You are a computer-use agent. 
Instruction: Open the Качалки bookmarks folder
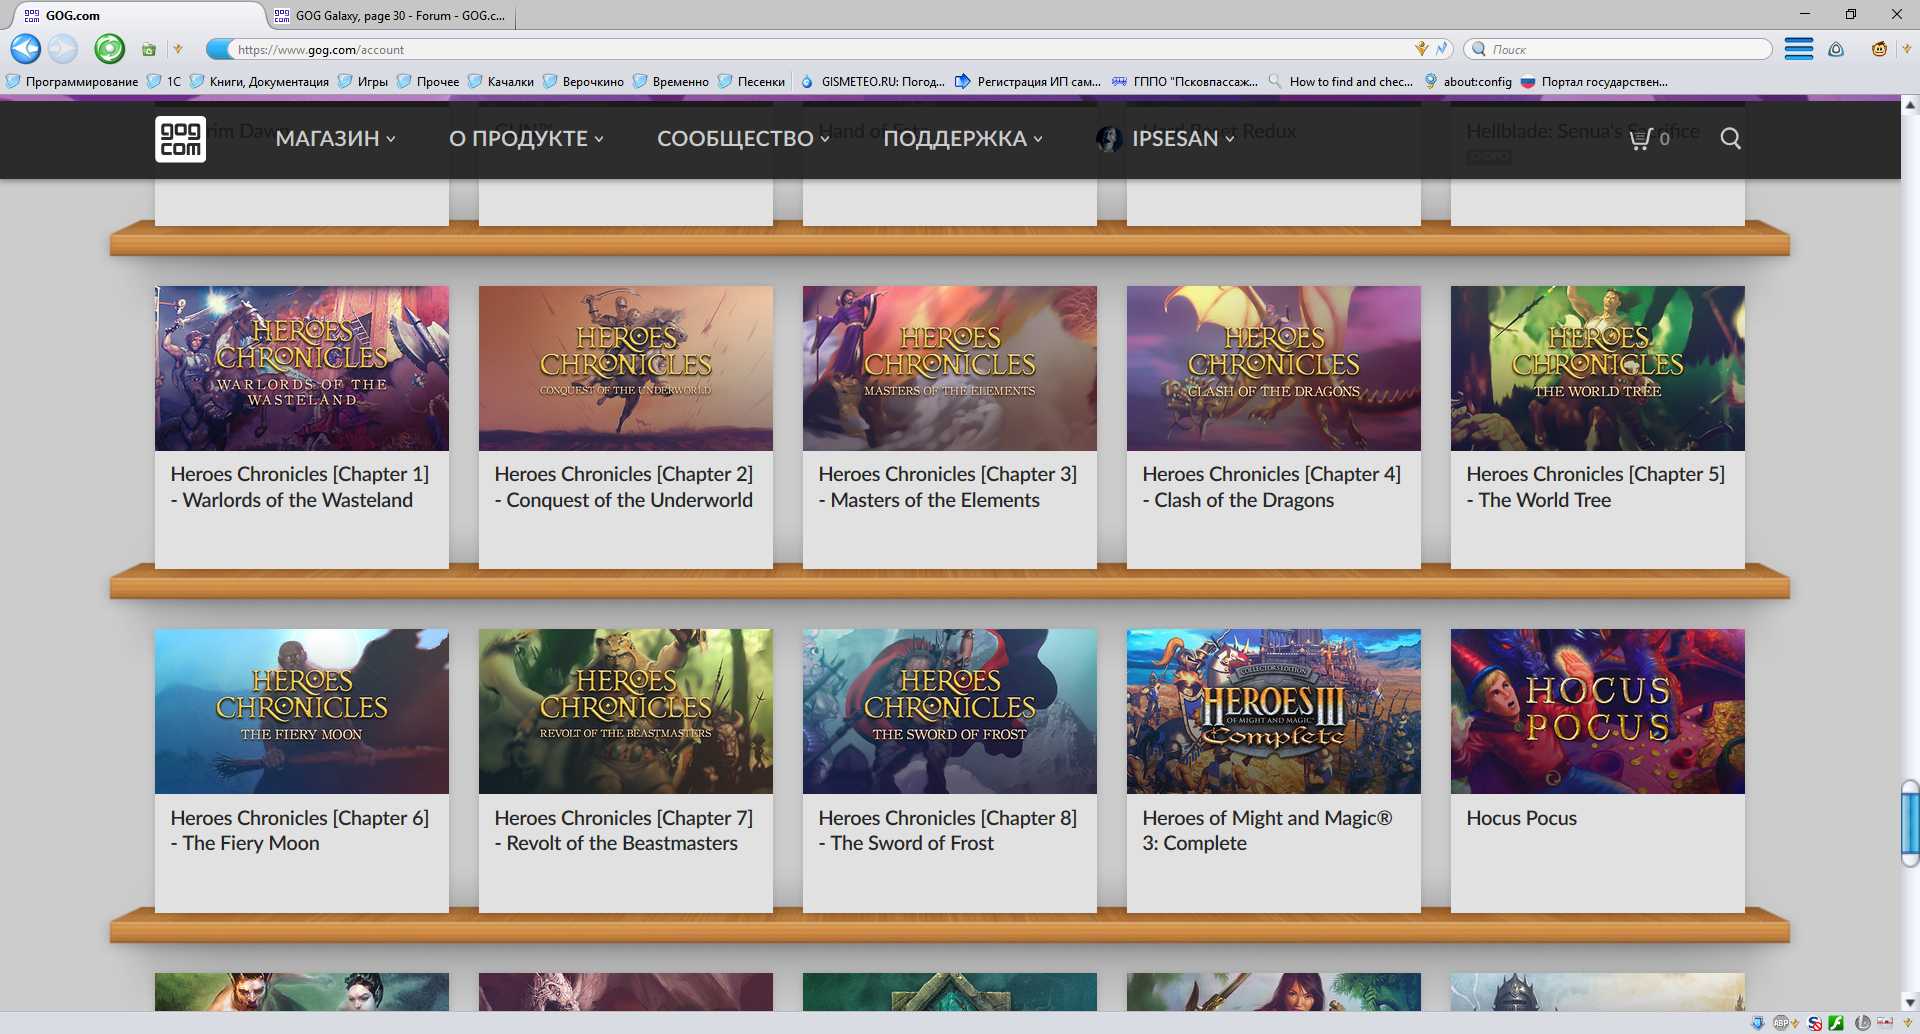[500, 82]
